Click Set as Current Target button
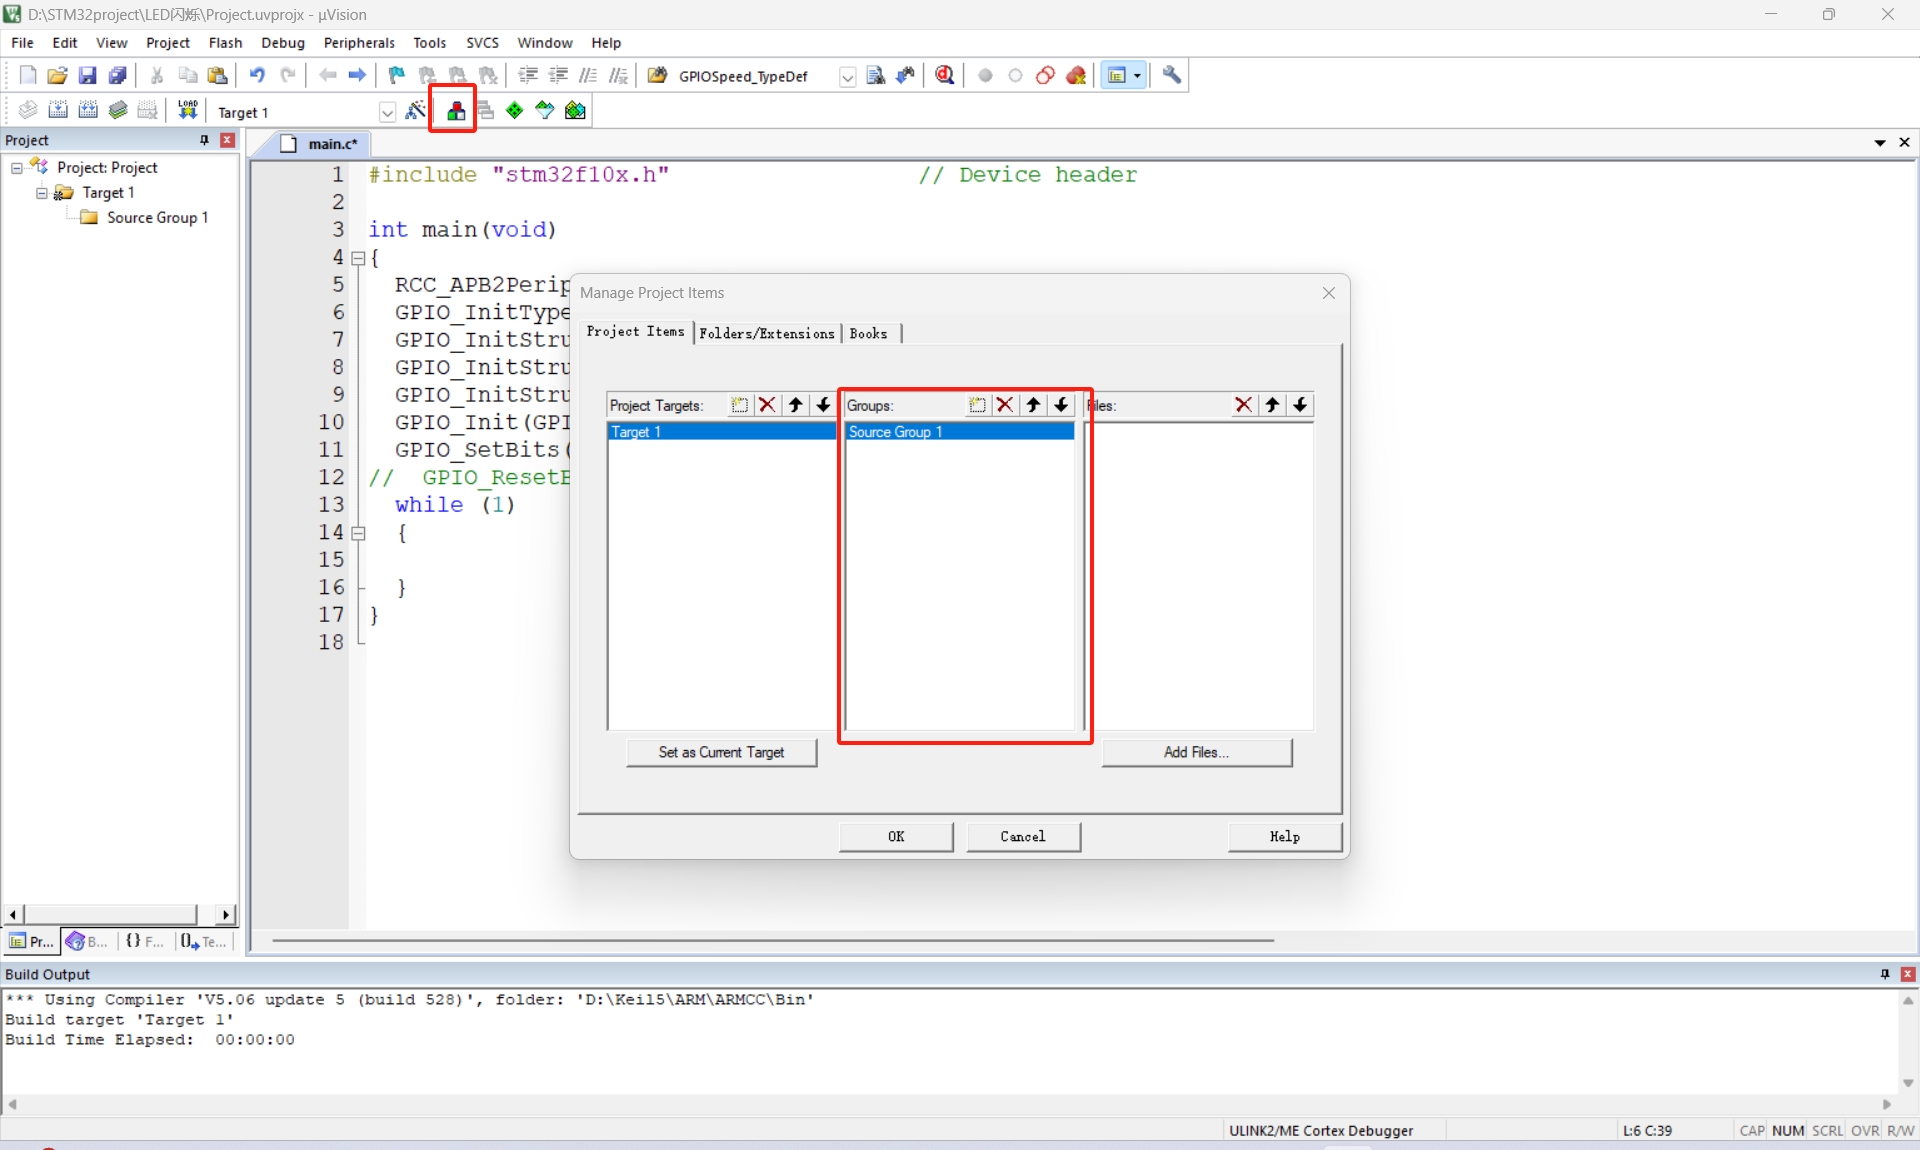Viewport: 1920px width, 1150px height. 721,752
